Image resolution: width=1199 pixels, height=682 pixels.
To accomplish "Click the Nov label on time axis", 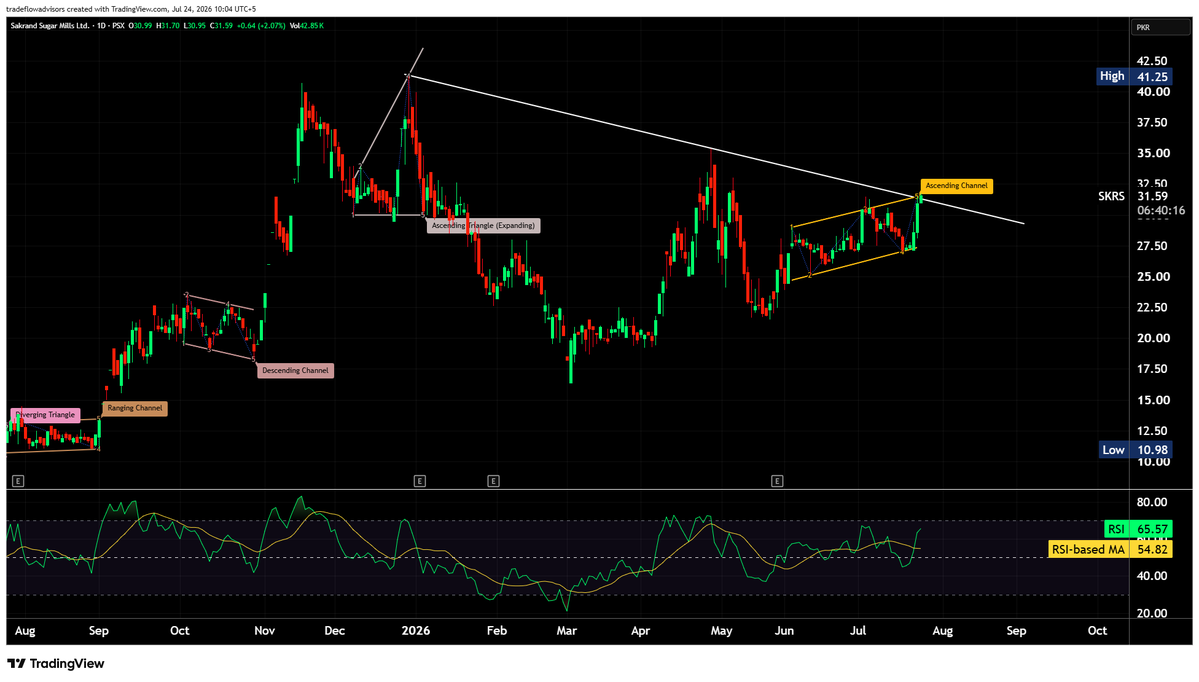I will [x=265, y=631].
